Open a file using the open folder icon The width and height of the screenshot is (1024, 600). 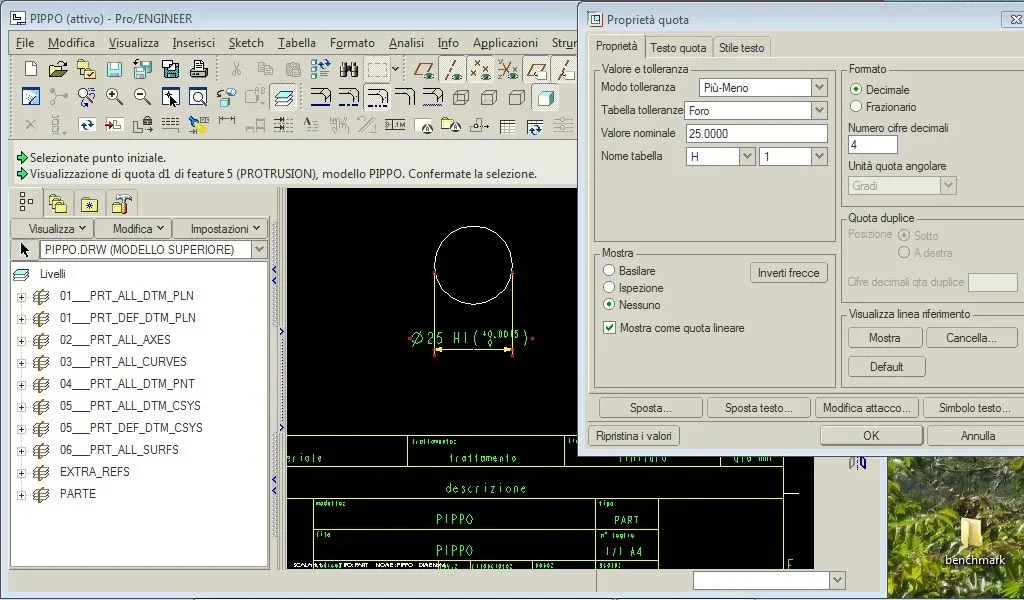point(58,69)
